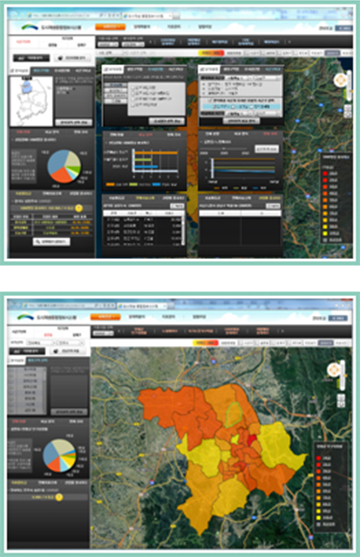Click the green-outlined district on the lower map
Screen dimensions: 360x559
point(233,414)
